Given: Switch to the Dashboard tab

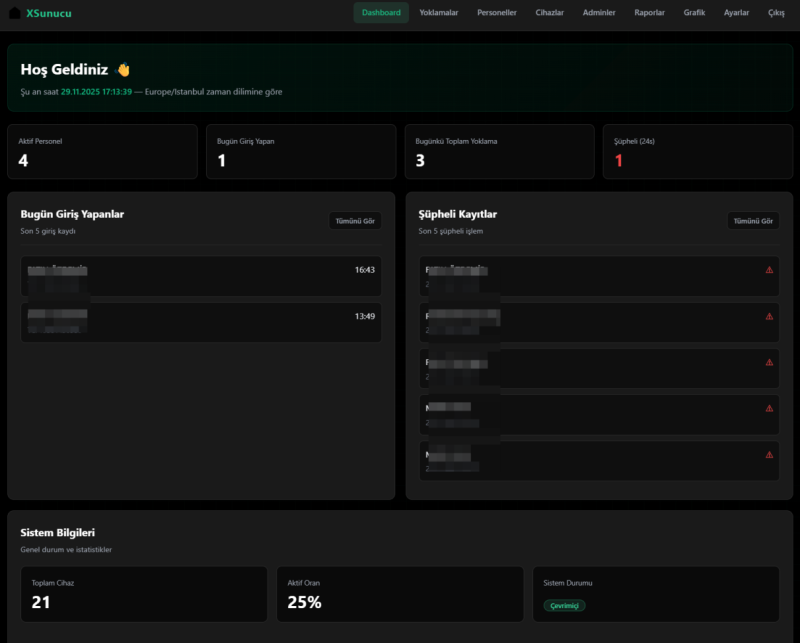Looking at the screenshot, I should 381,13.
